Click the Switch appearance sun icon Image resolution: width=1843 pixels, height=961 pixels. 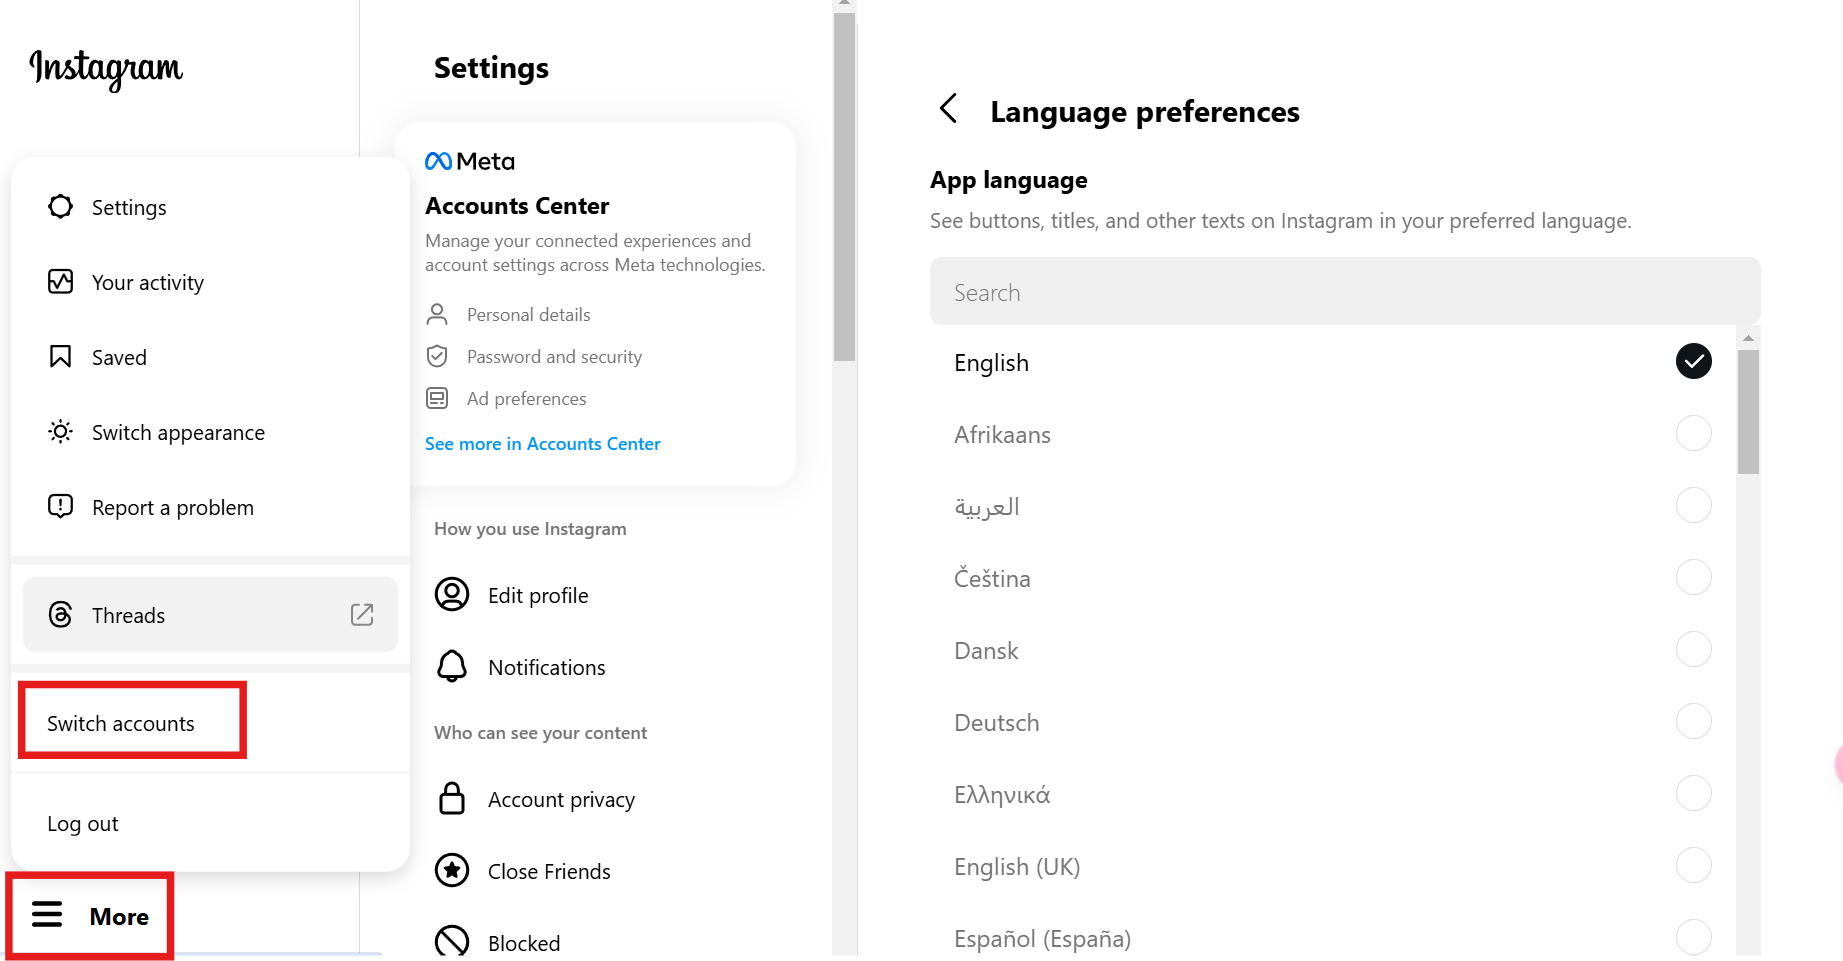pos(60,432)
